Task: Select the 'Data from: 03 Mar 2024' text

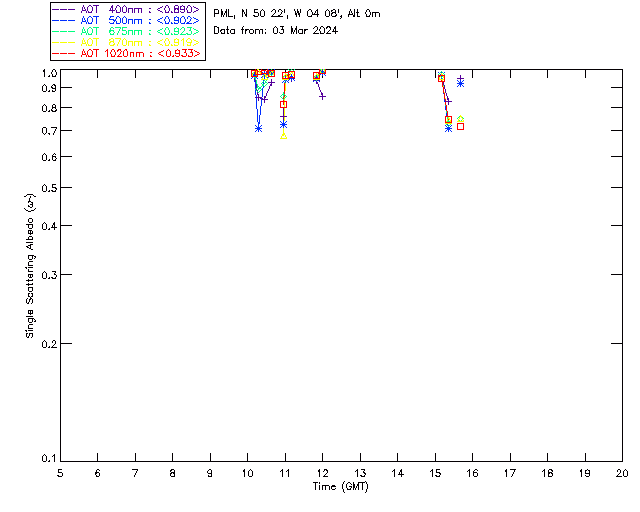Action: tap(276, 30)
